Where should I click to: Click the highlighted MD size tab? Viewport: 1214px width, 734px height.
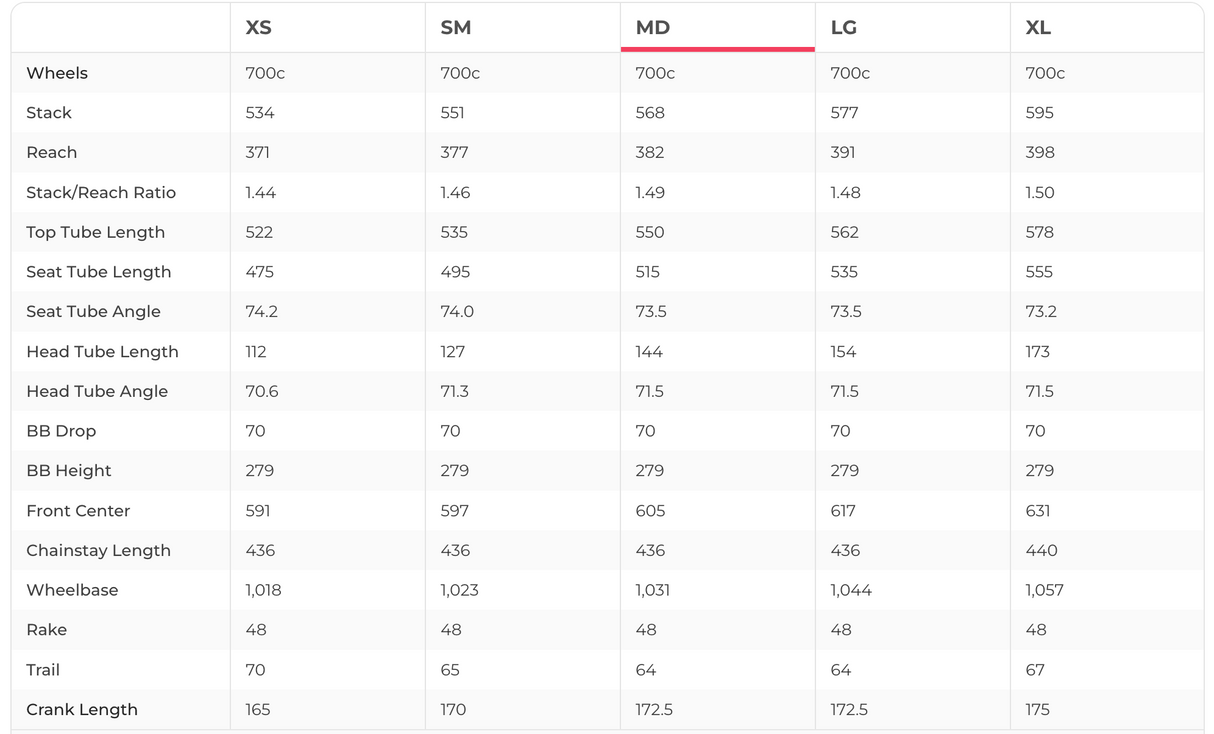653,28
